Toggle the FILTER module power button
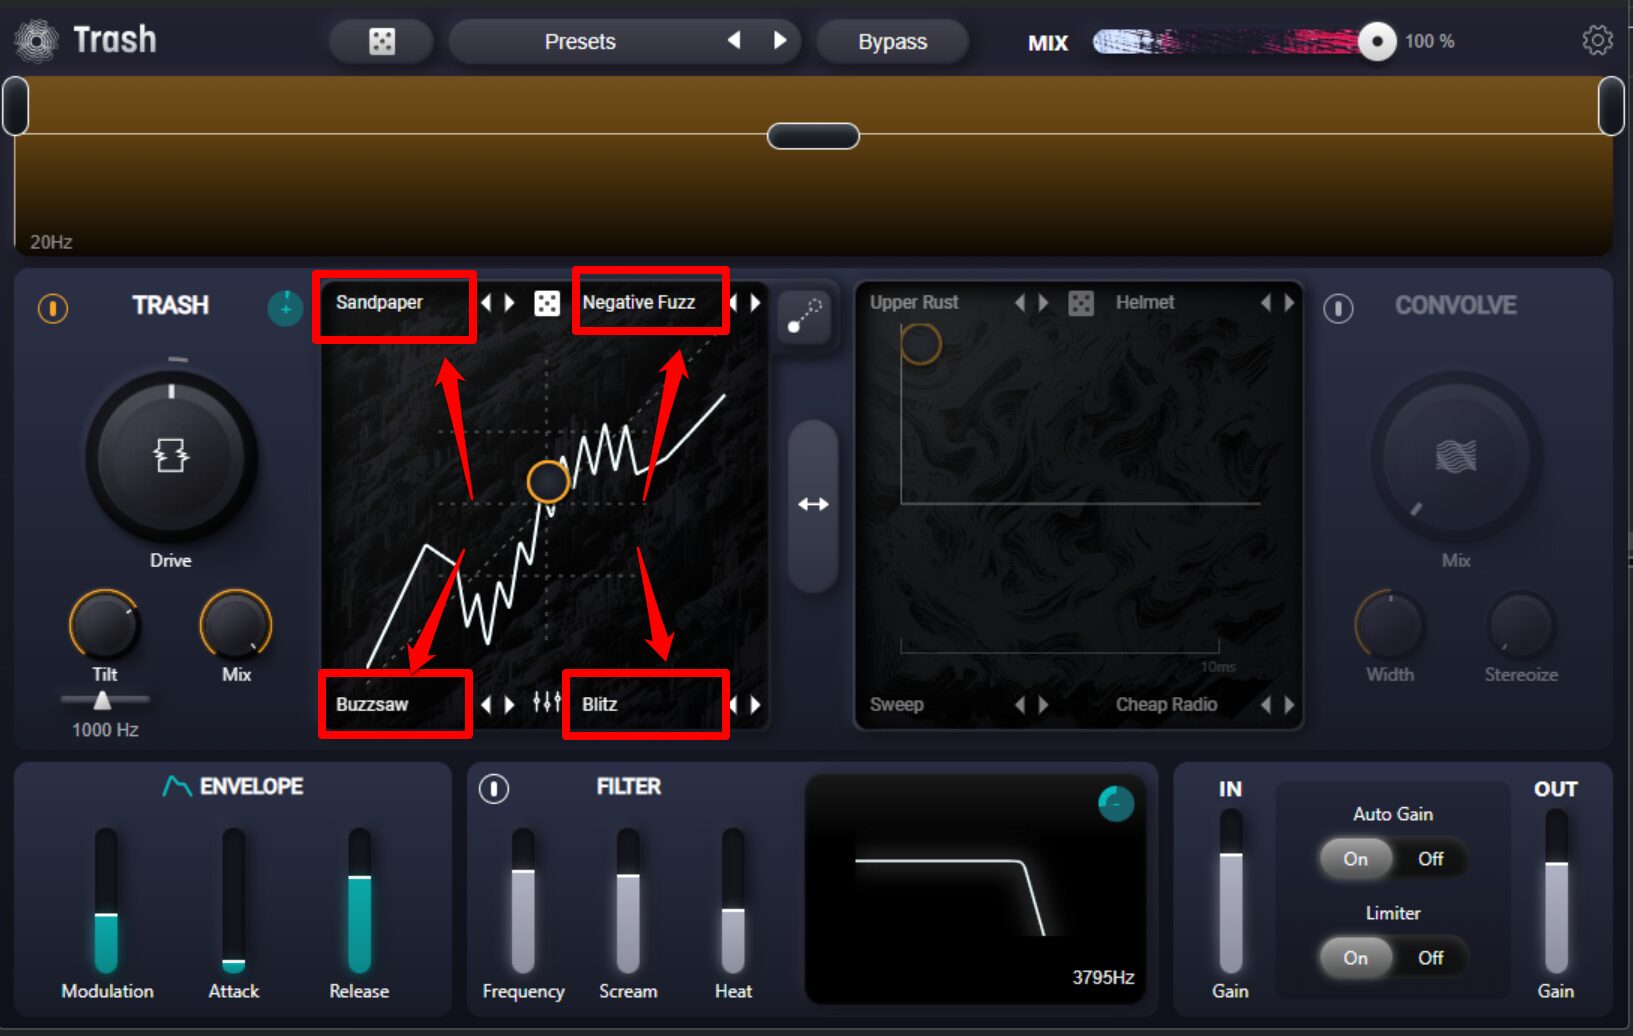 coord(494,789)
